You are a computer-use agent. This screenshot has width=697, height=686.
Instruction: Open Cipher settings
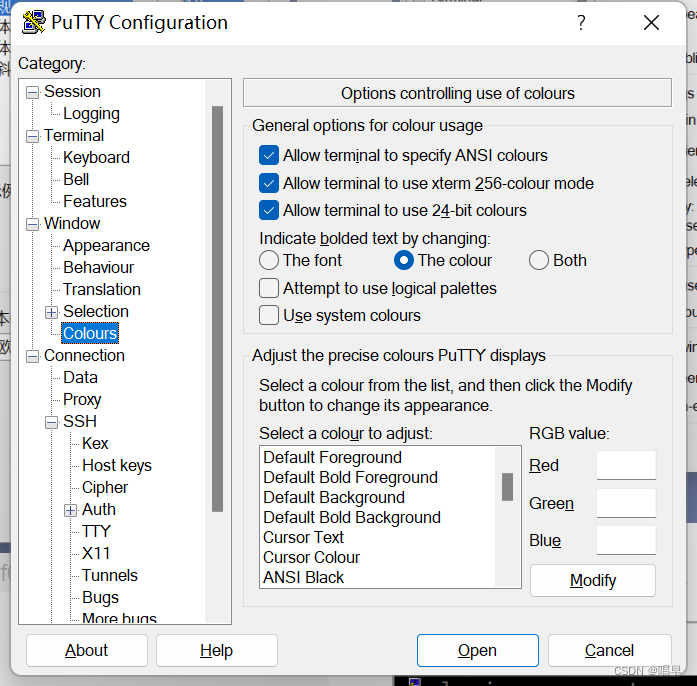(x=105, y=487)
